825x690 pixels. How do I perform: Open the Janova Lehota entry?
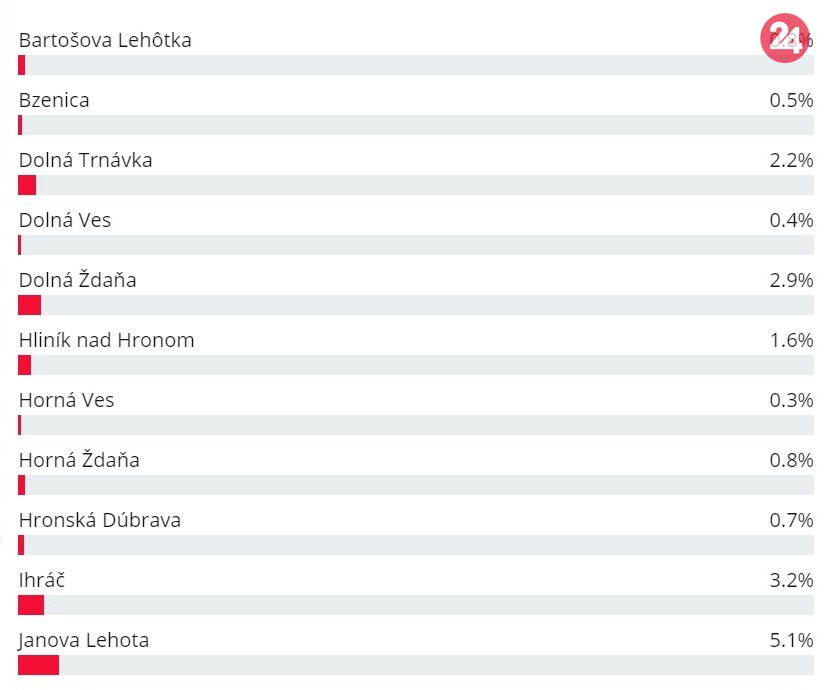point(84,640)
